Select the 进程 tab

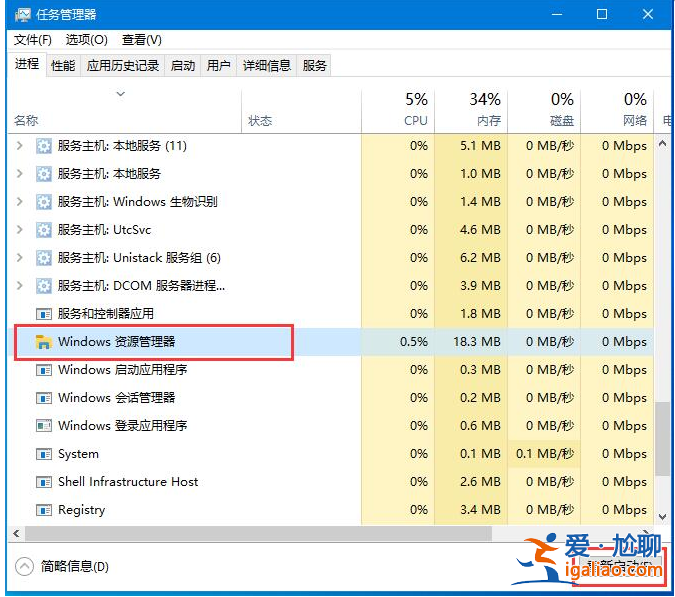27,64
